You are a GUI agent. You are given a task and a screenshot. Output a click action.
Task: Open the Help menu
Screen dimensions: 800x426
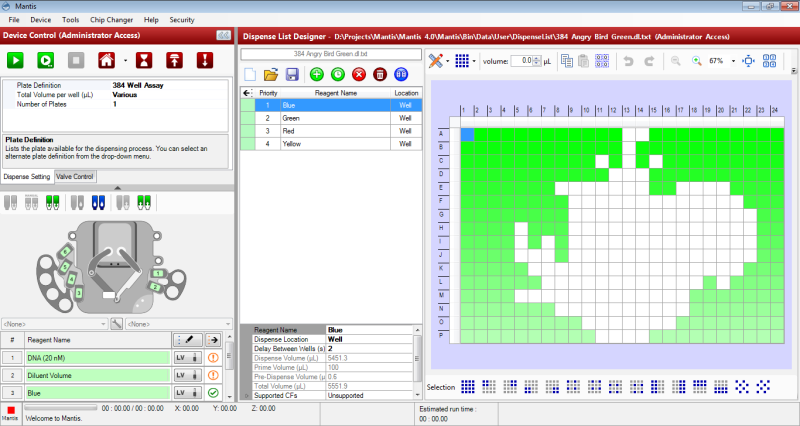click(x=151, y=20)
